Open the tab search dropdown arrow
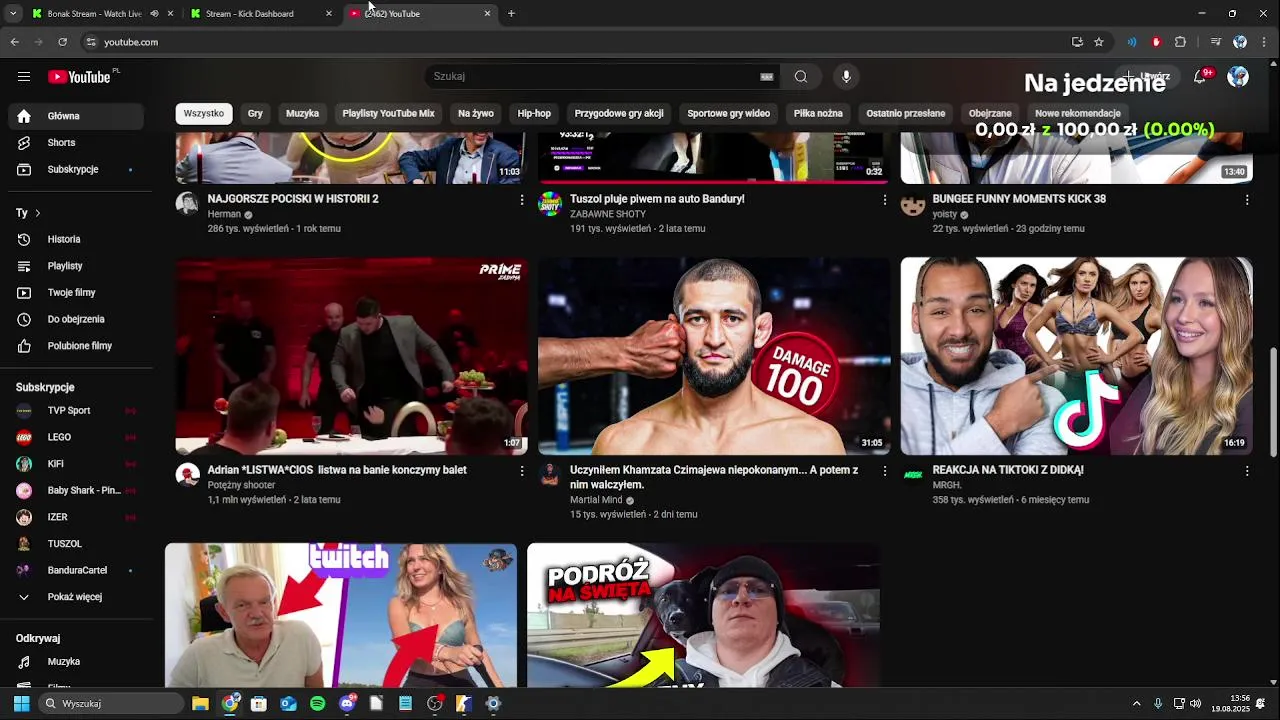This screenshot has height=720, width=1280. coord(13,14)
